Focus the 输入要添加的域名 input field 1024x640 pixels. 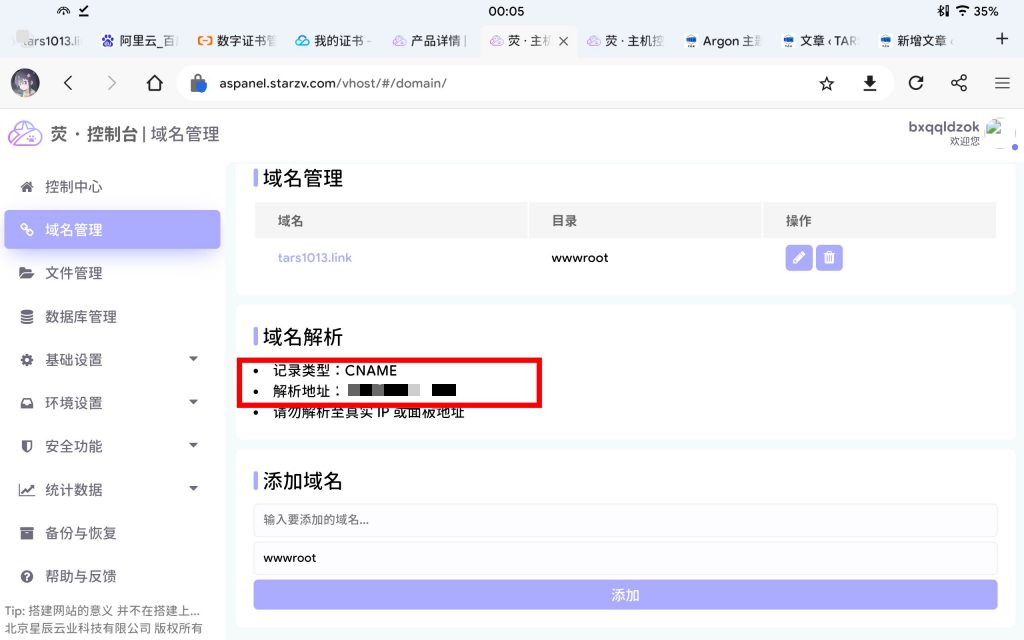click(625, 520)
